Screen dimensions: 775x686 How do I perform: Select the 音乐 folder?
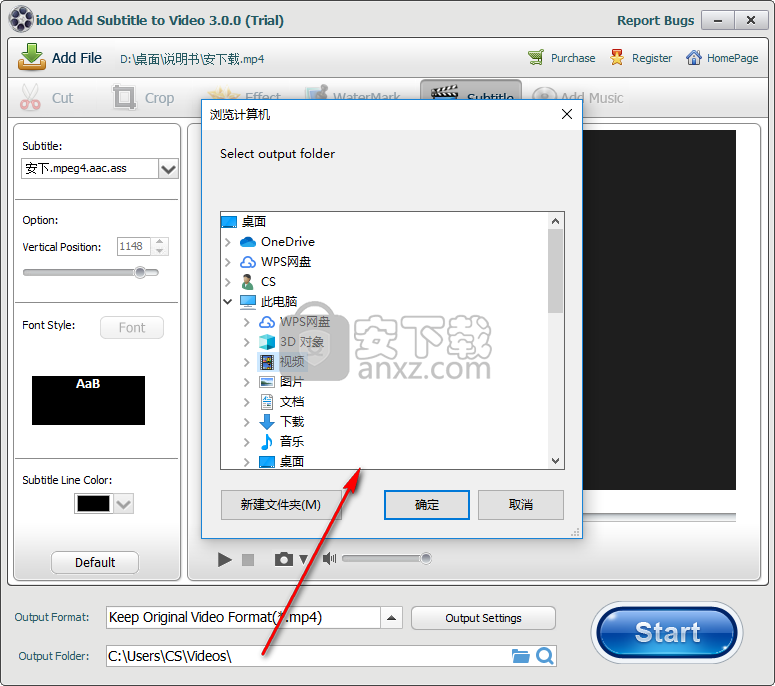tap(292, 441)
